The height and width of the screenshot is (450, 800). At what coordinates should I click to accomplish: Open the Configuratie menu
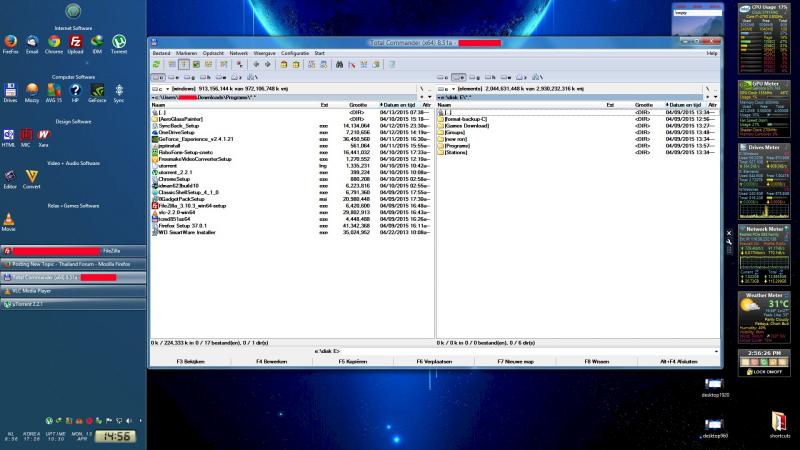(295, 53)
